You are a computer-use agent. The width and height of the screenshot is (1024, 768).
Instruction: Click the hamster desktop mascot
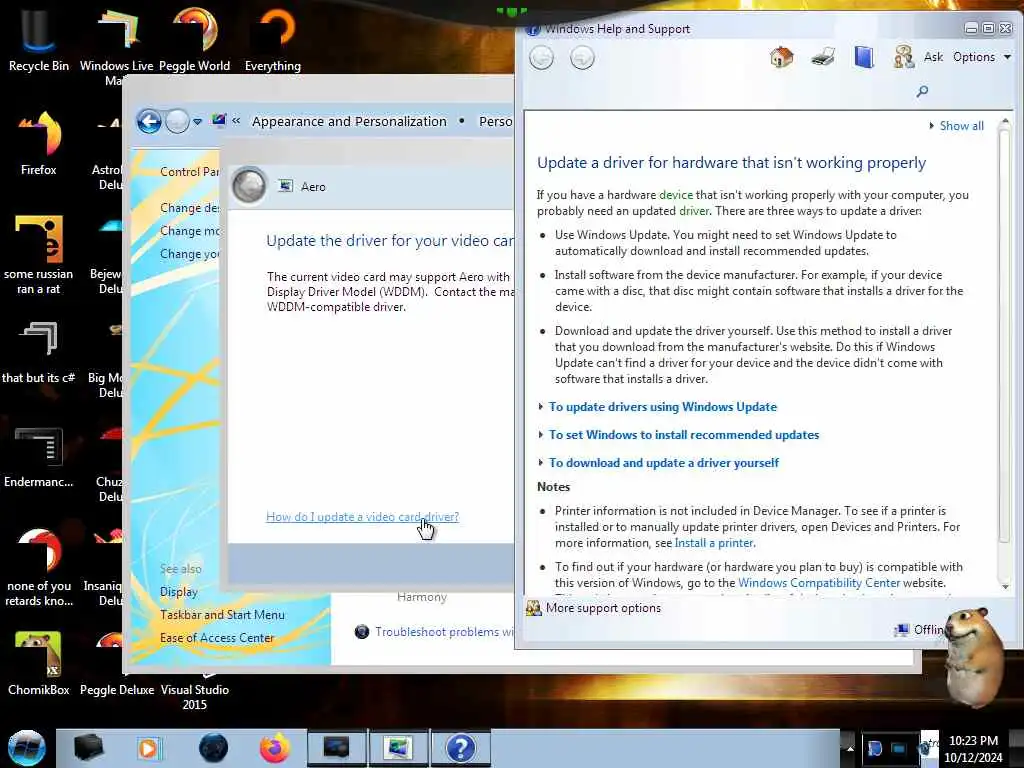[974, 657]
